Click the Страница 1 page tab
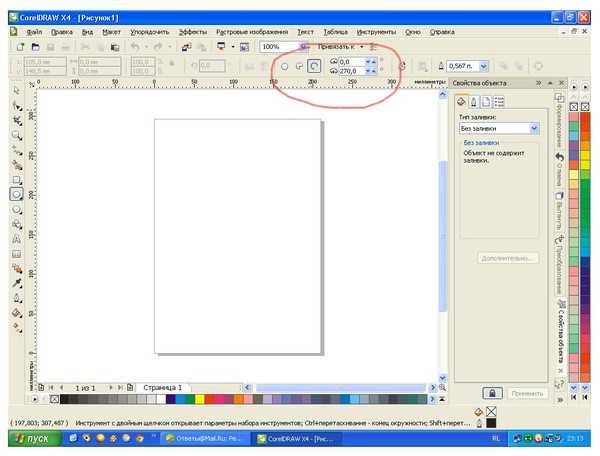The width and height of the screenshot is (600, 456). tap(163, 388)
